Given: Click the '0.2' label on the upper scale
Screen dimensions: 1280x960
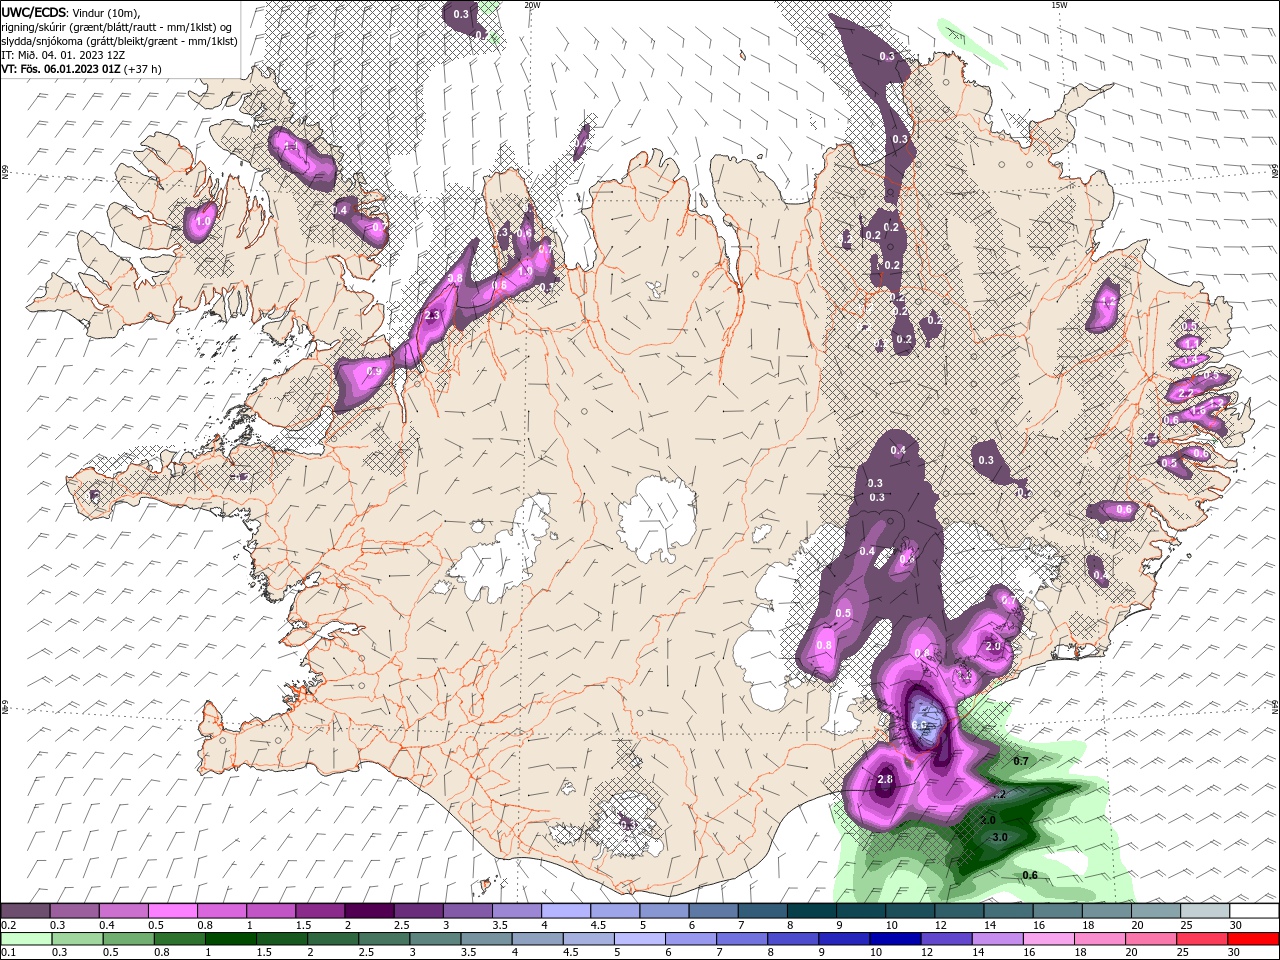Looking at the screenshot, I should pyautogui.click(x=10, y=926).
